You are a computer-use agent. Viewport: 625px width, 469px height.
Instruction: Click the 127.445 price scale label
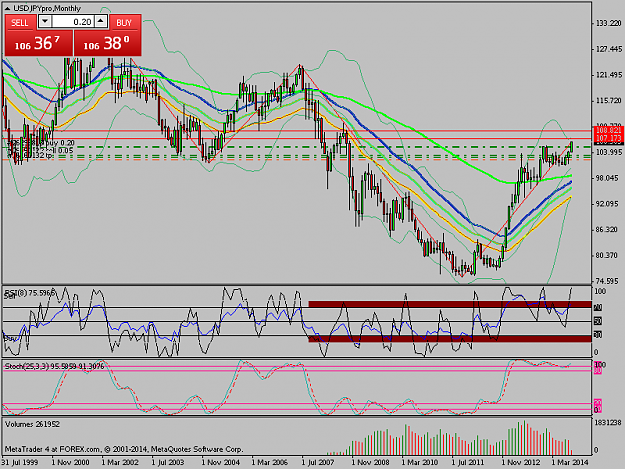609,49
